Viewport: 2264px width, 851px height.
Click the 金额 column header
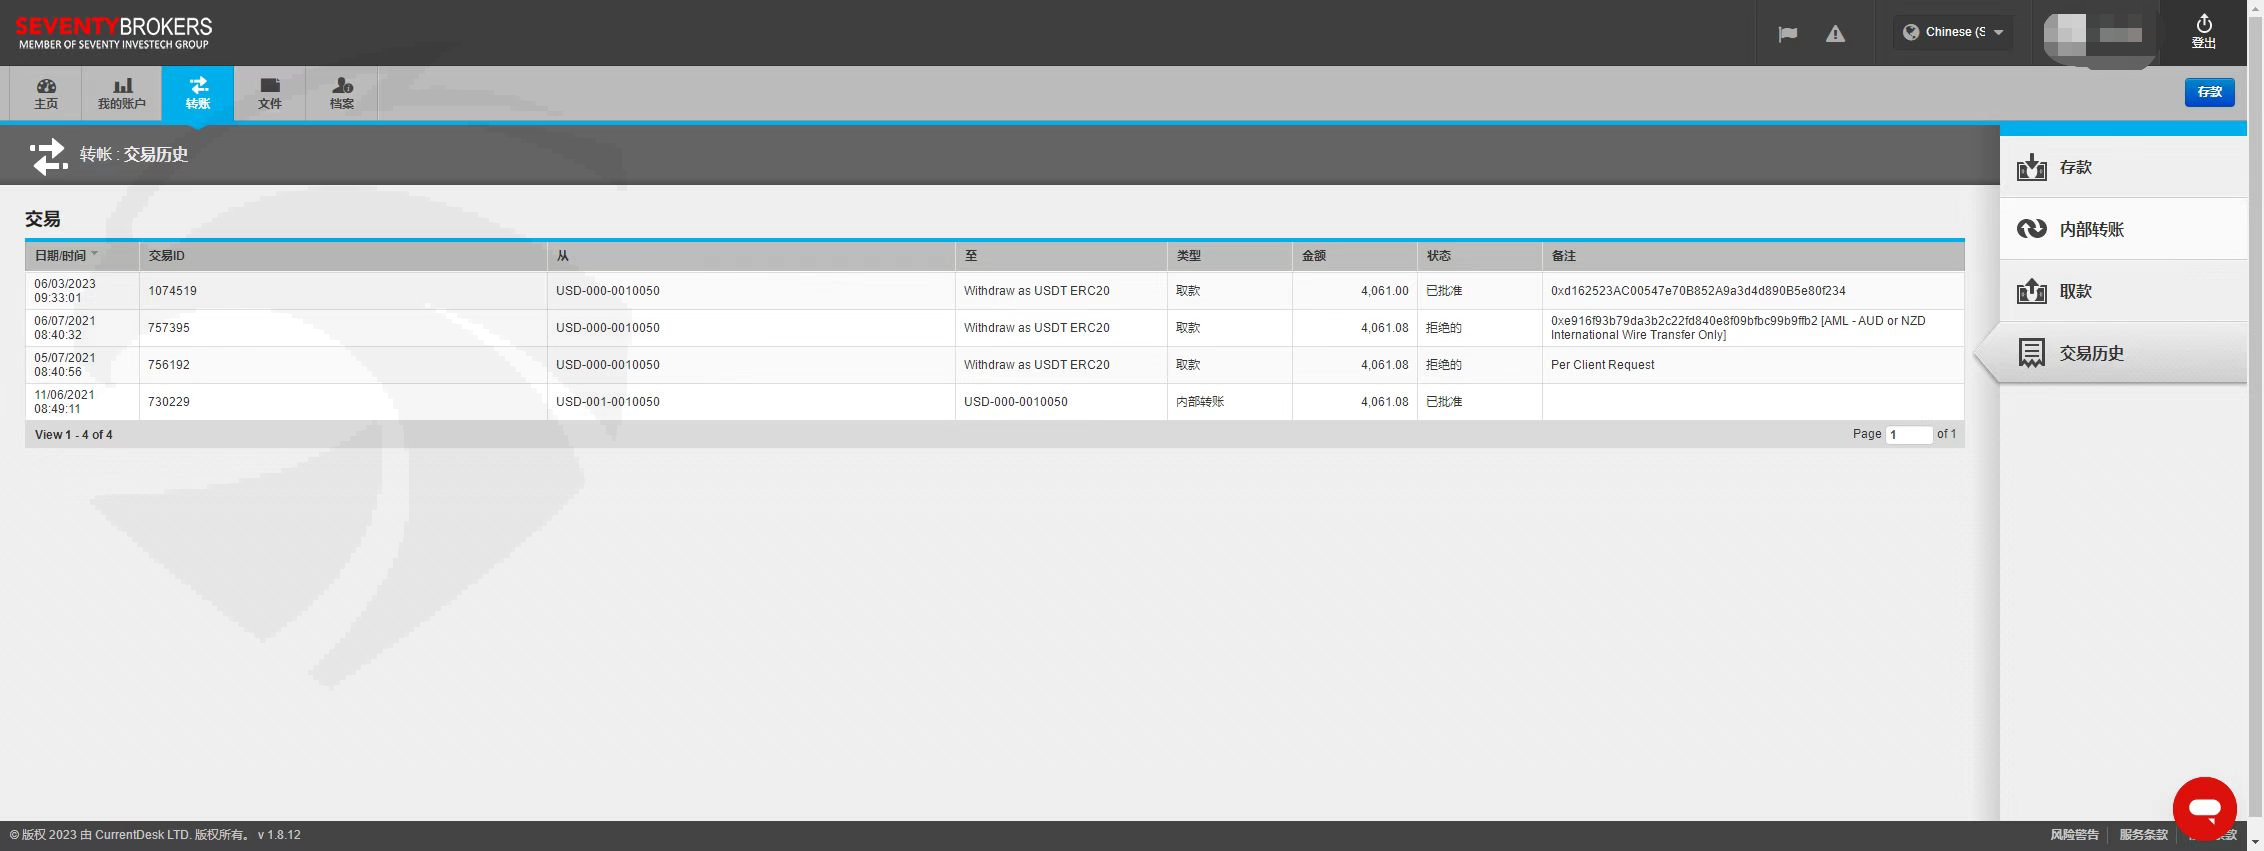pos(1354,256)
